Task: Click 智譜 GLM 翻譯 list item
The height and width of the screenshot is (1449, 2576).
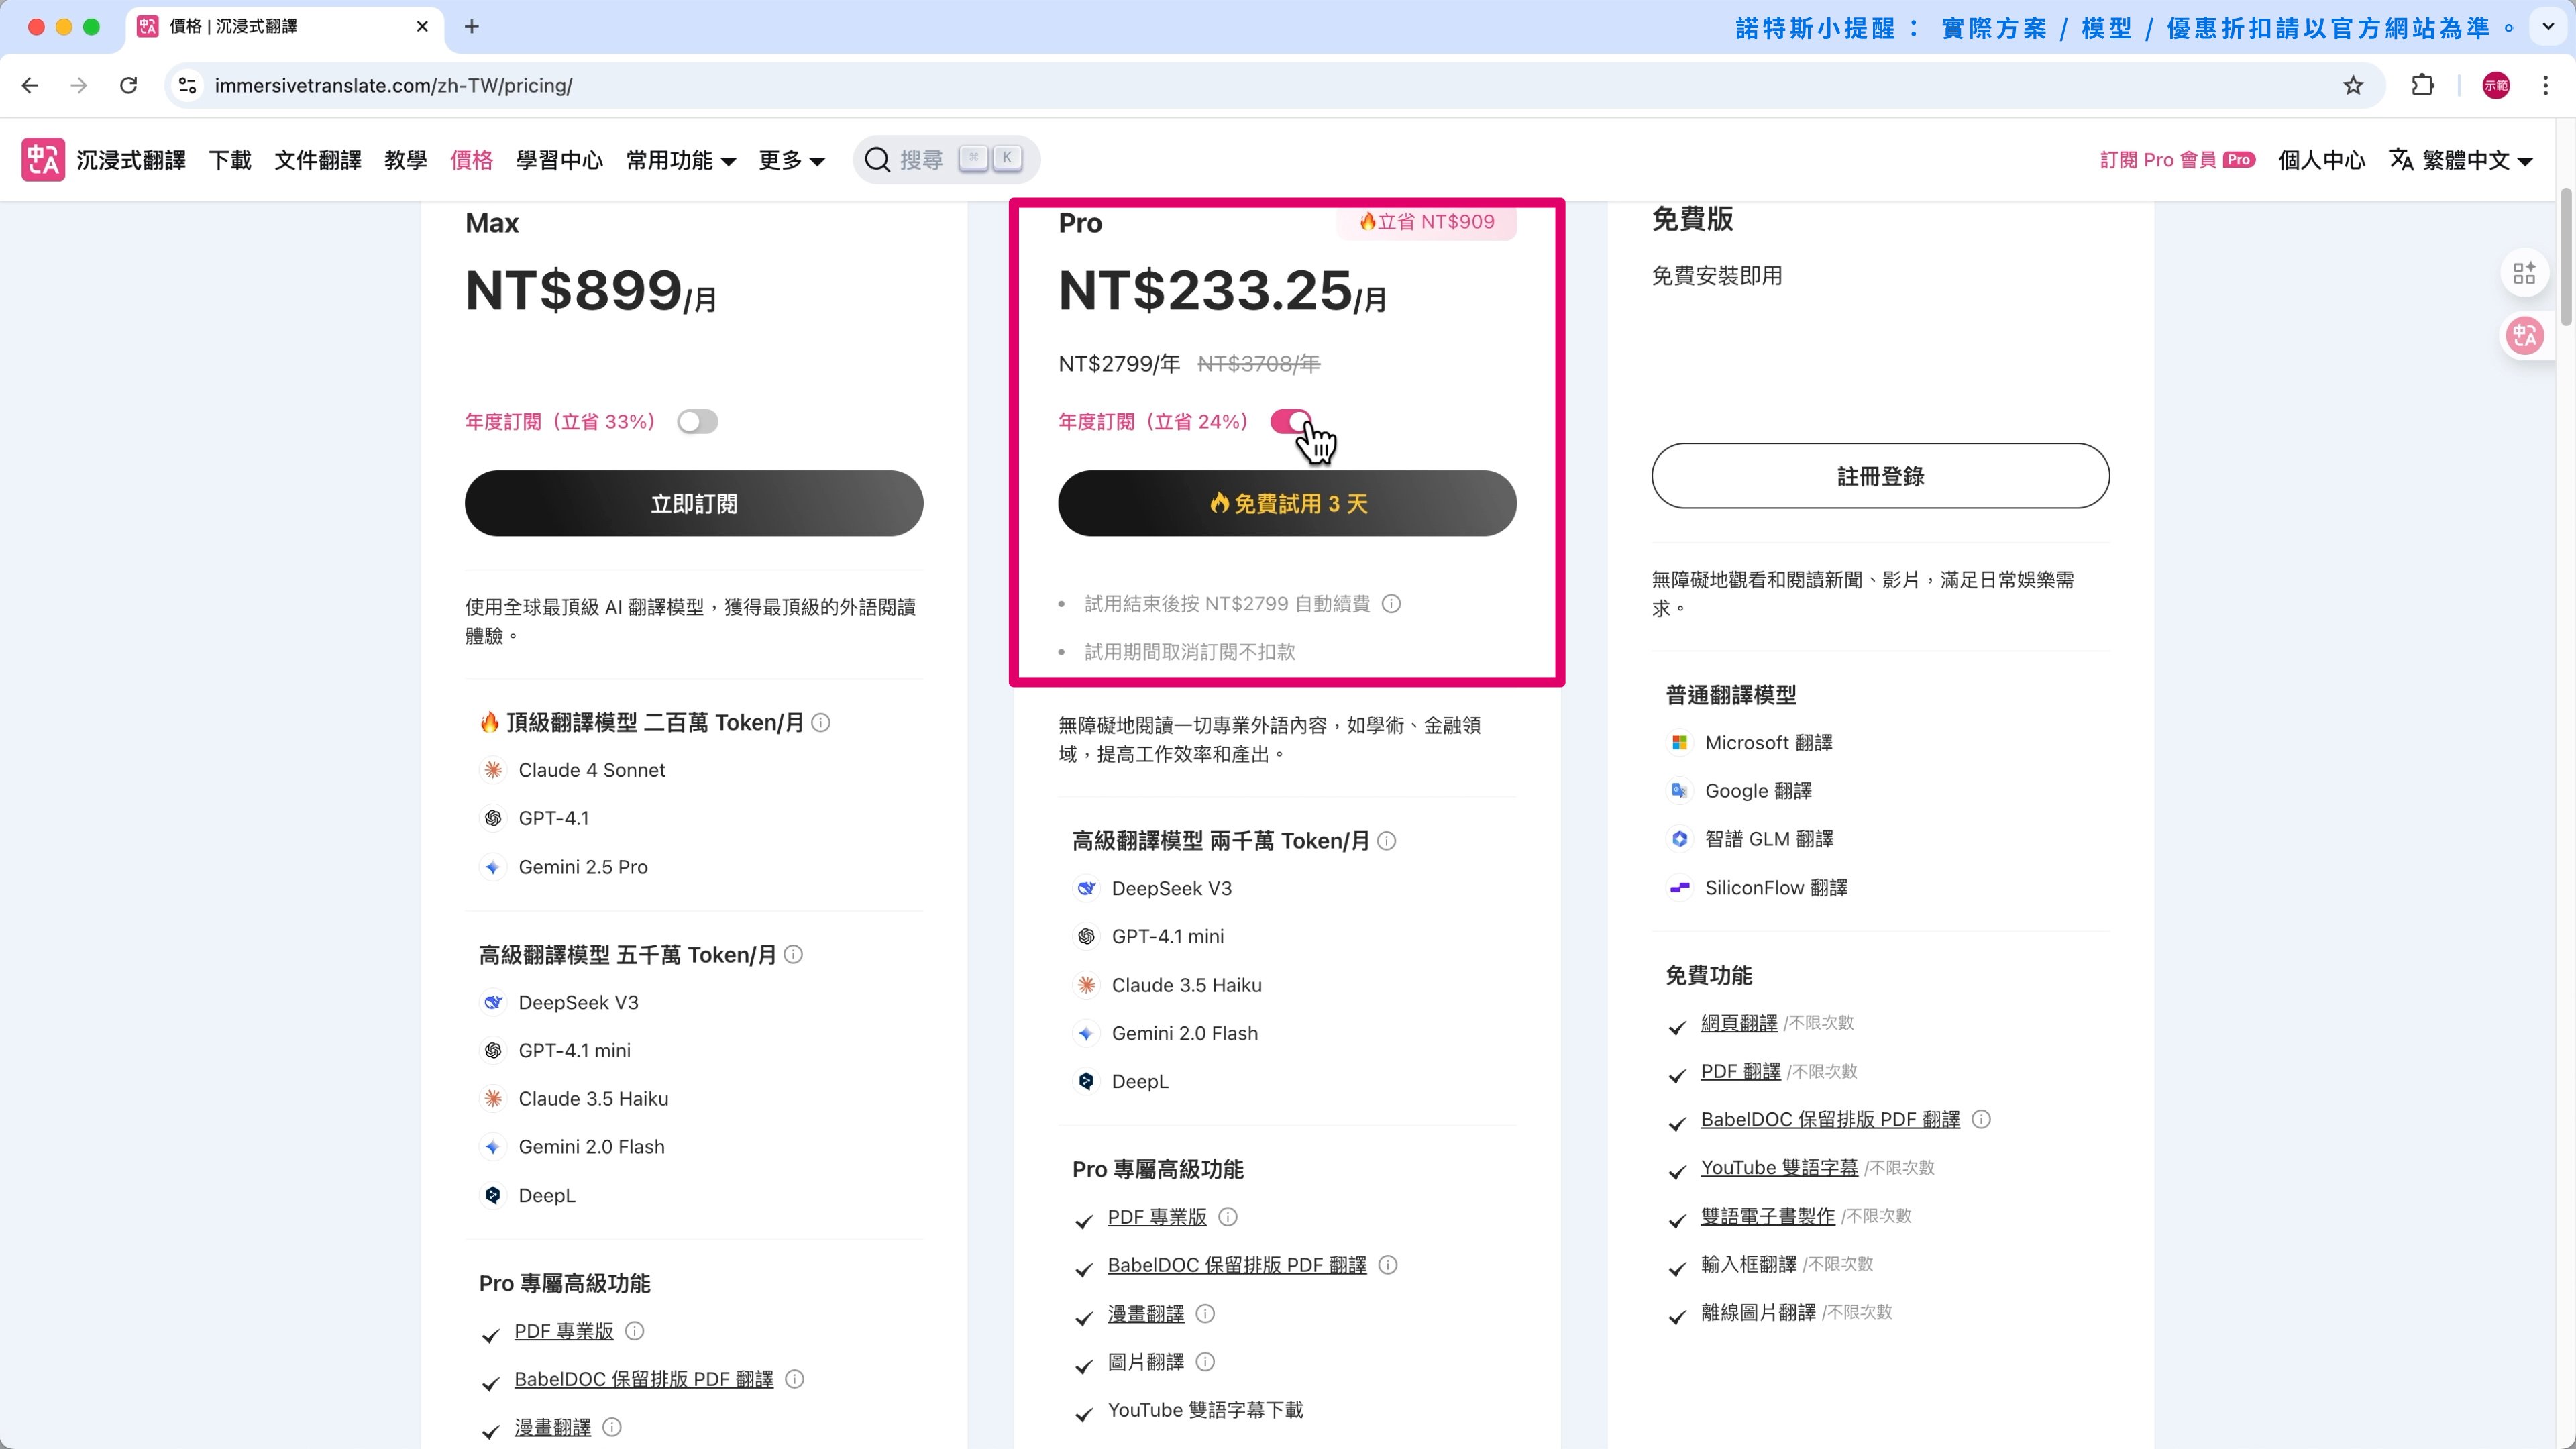Action: pos(1751,839)
